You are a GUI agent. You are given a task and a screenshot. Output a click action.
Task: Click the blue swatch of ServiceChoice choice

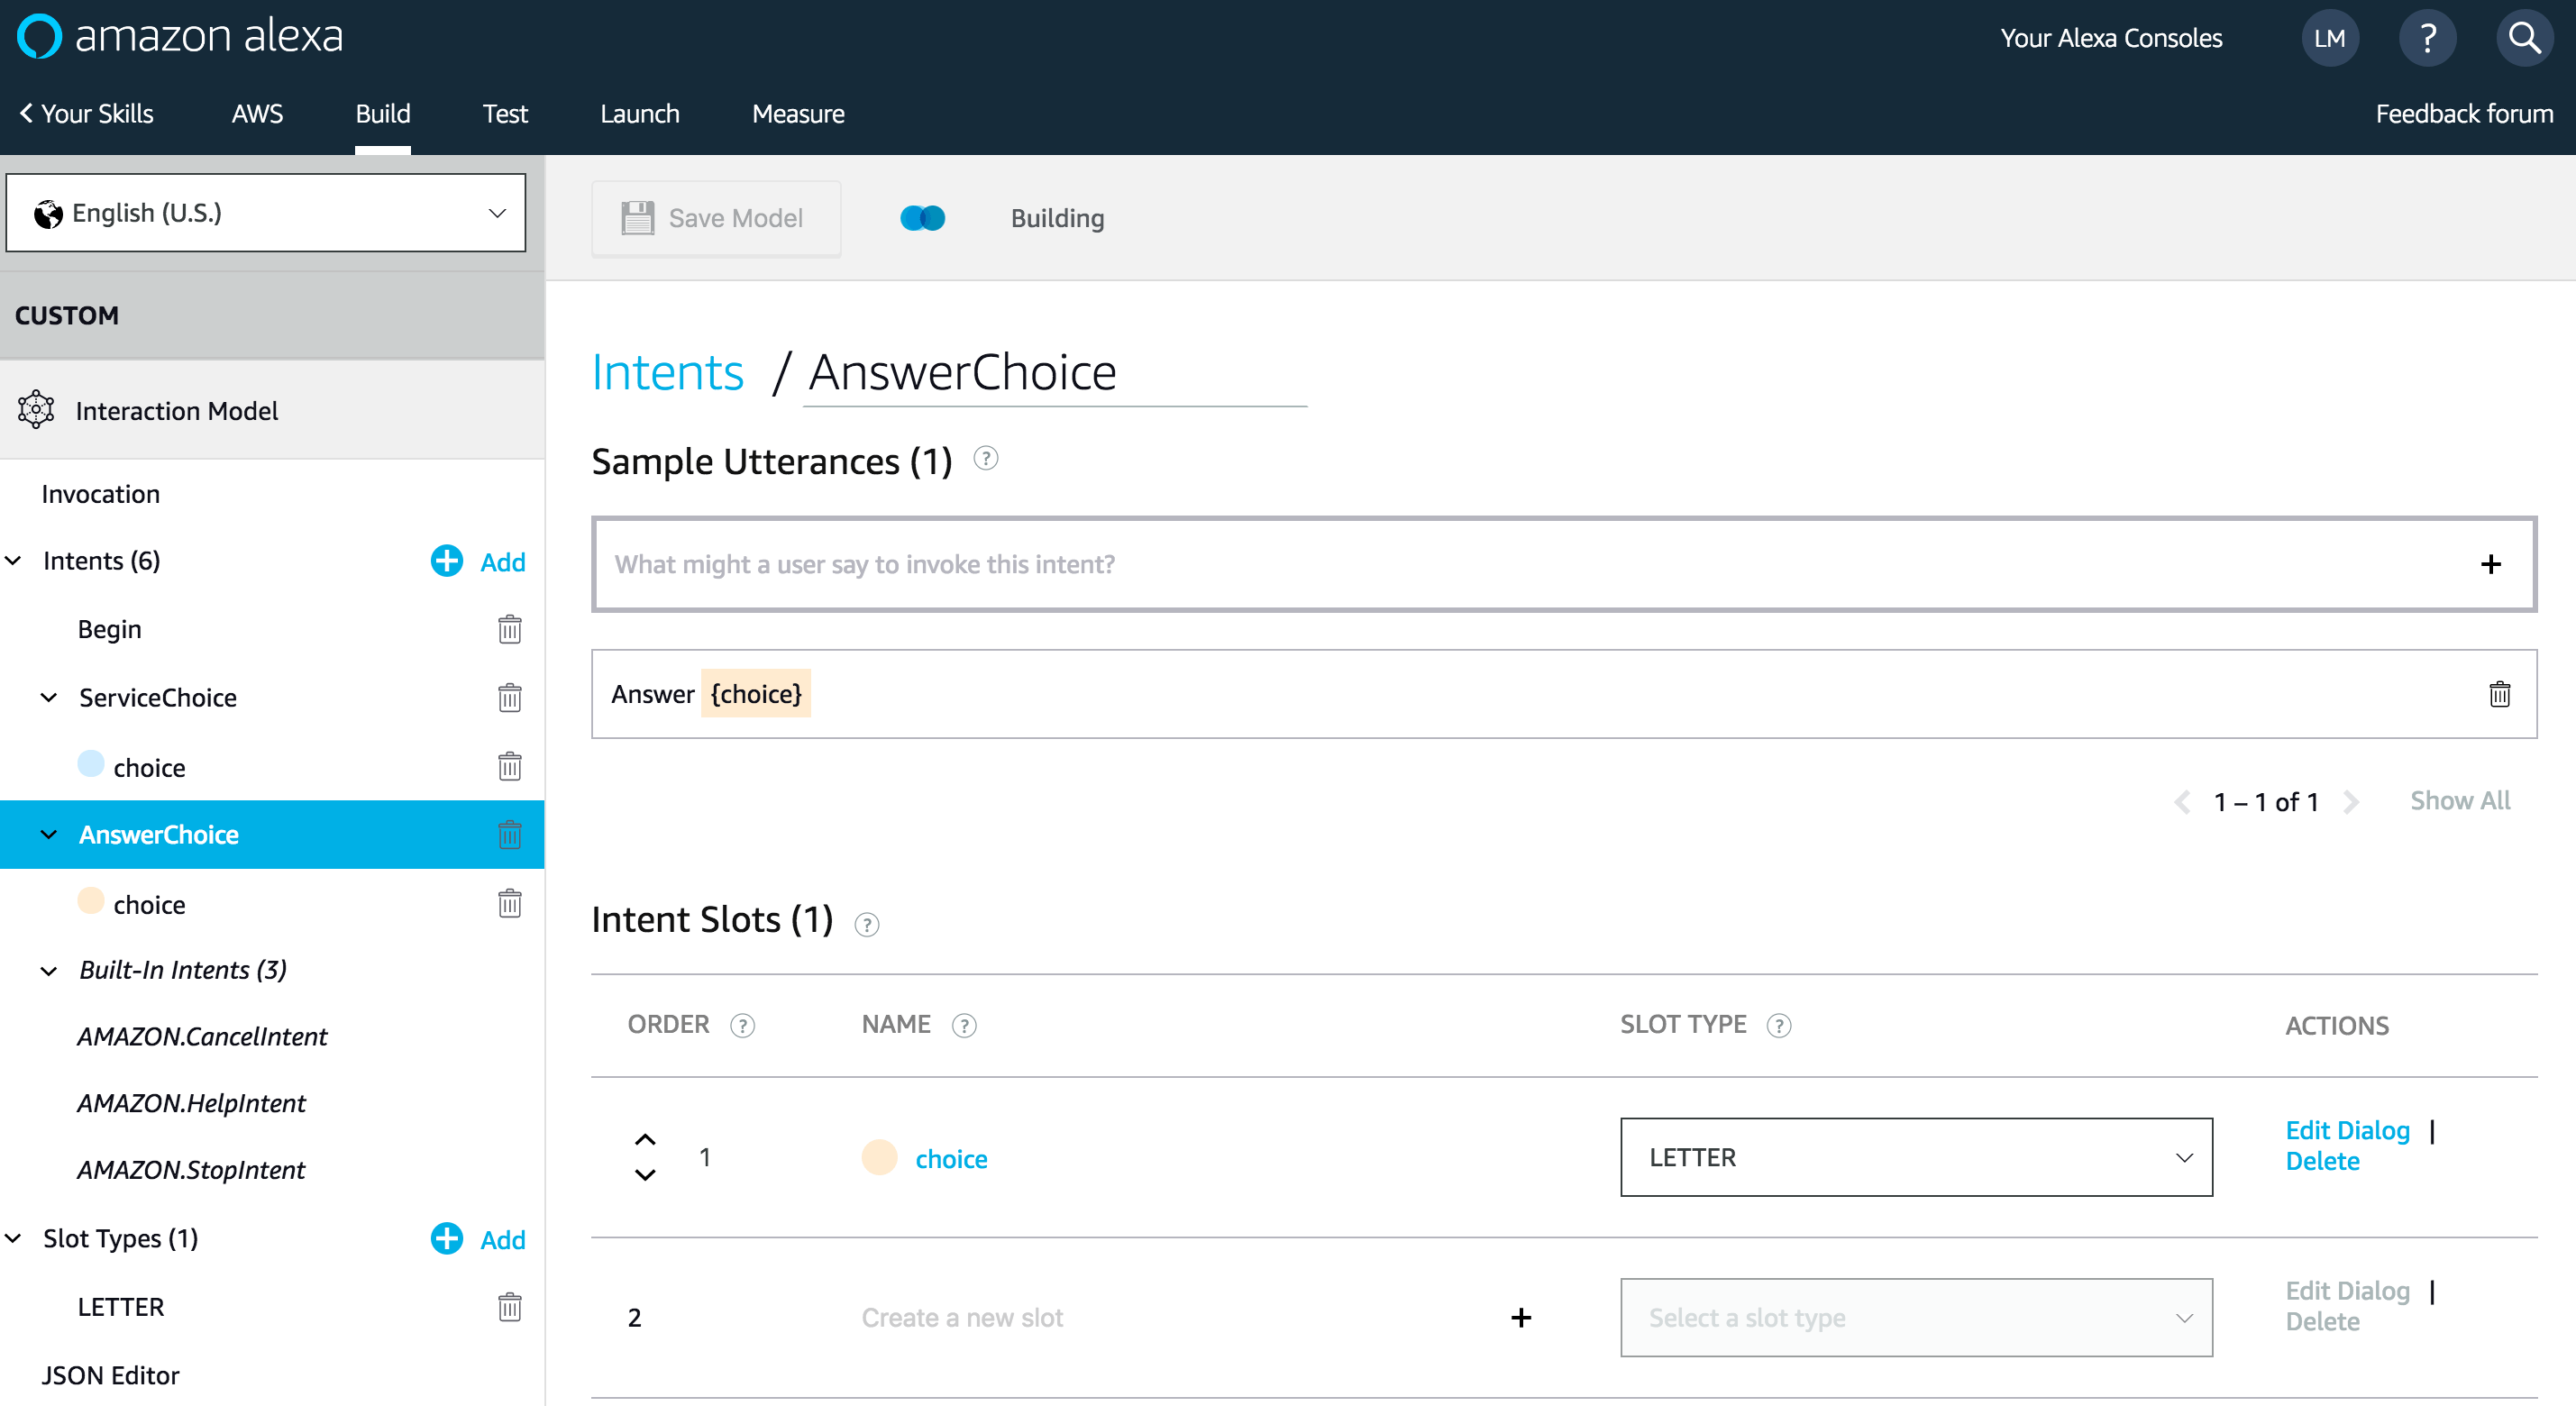(x=90, y=764)
